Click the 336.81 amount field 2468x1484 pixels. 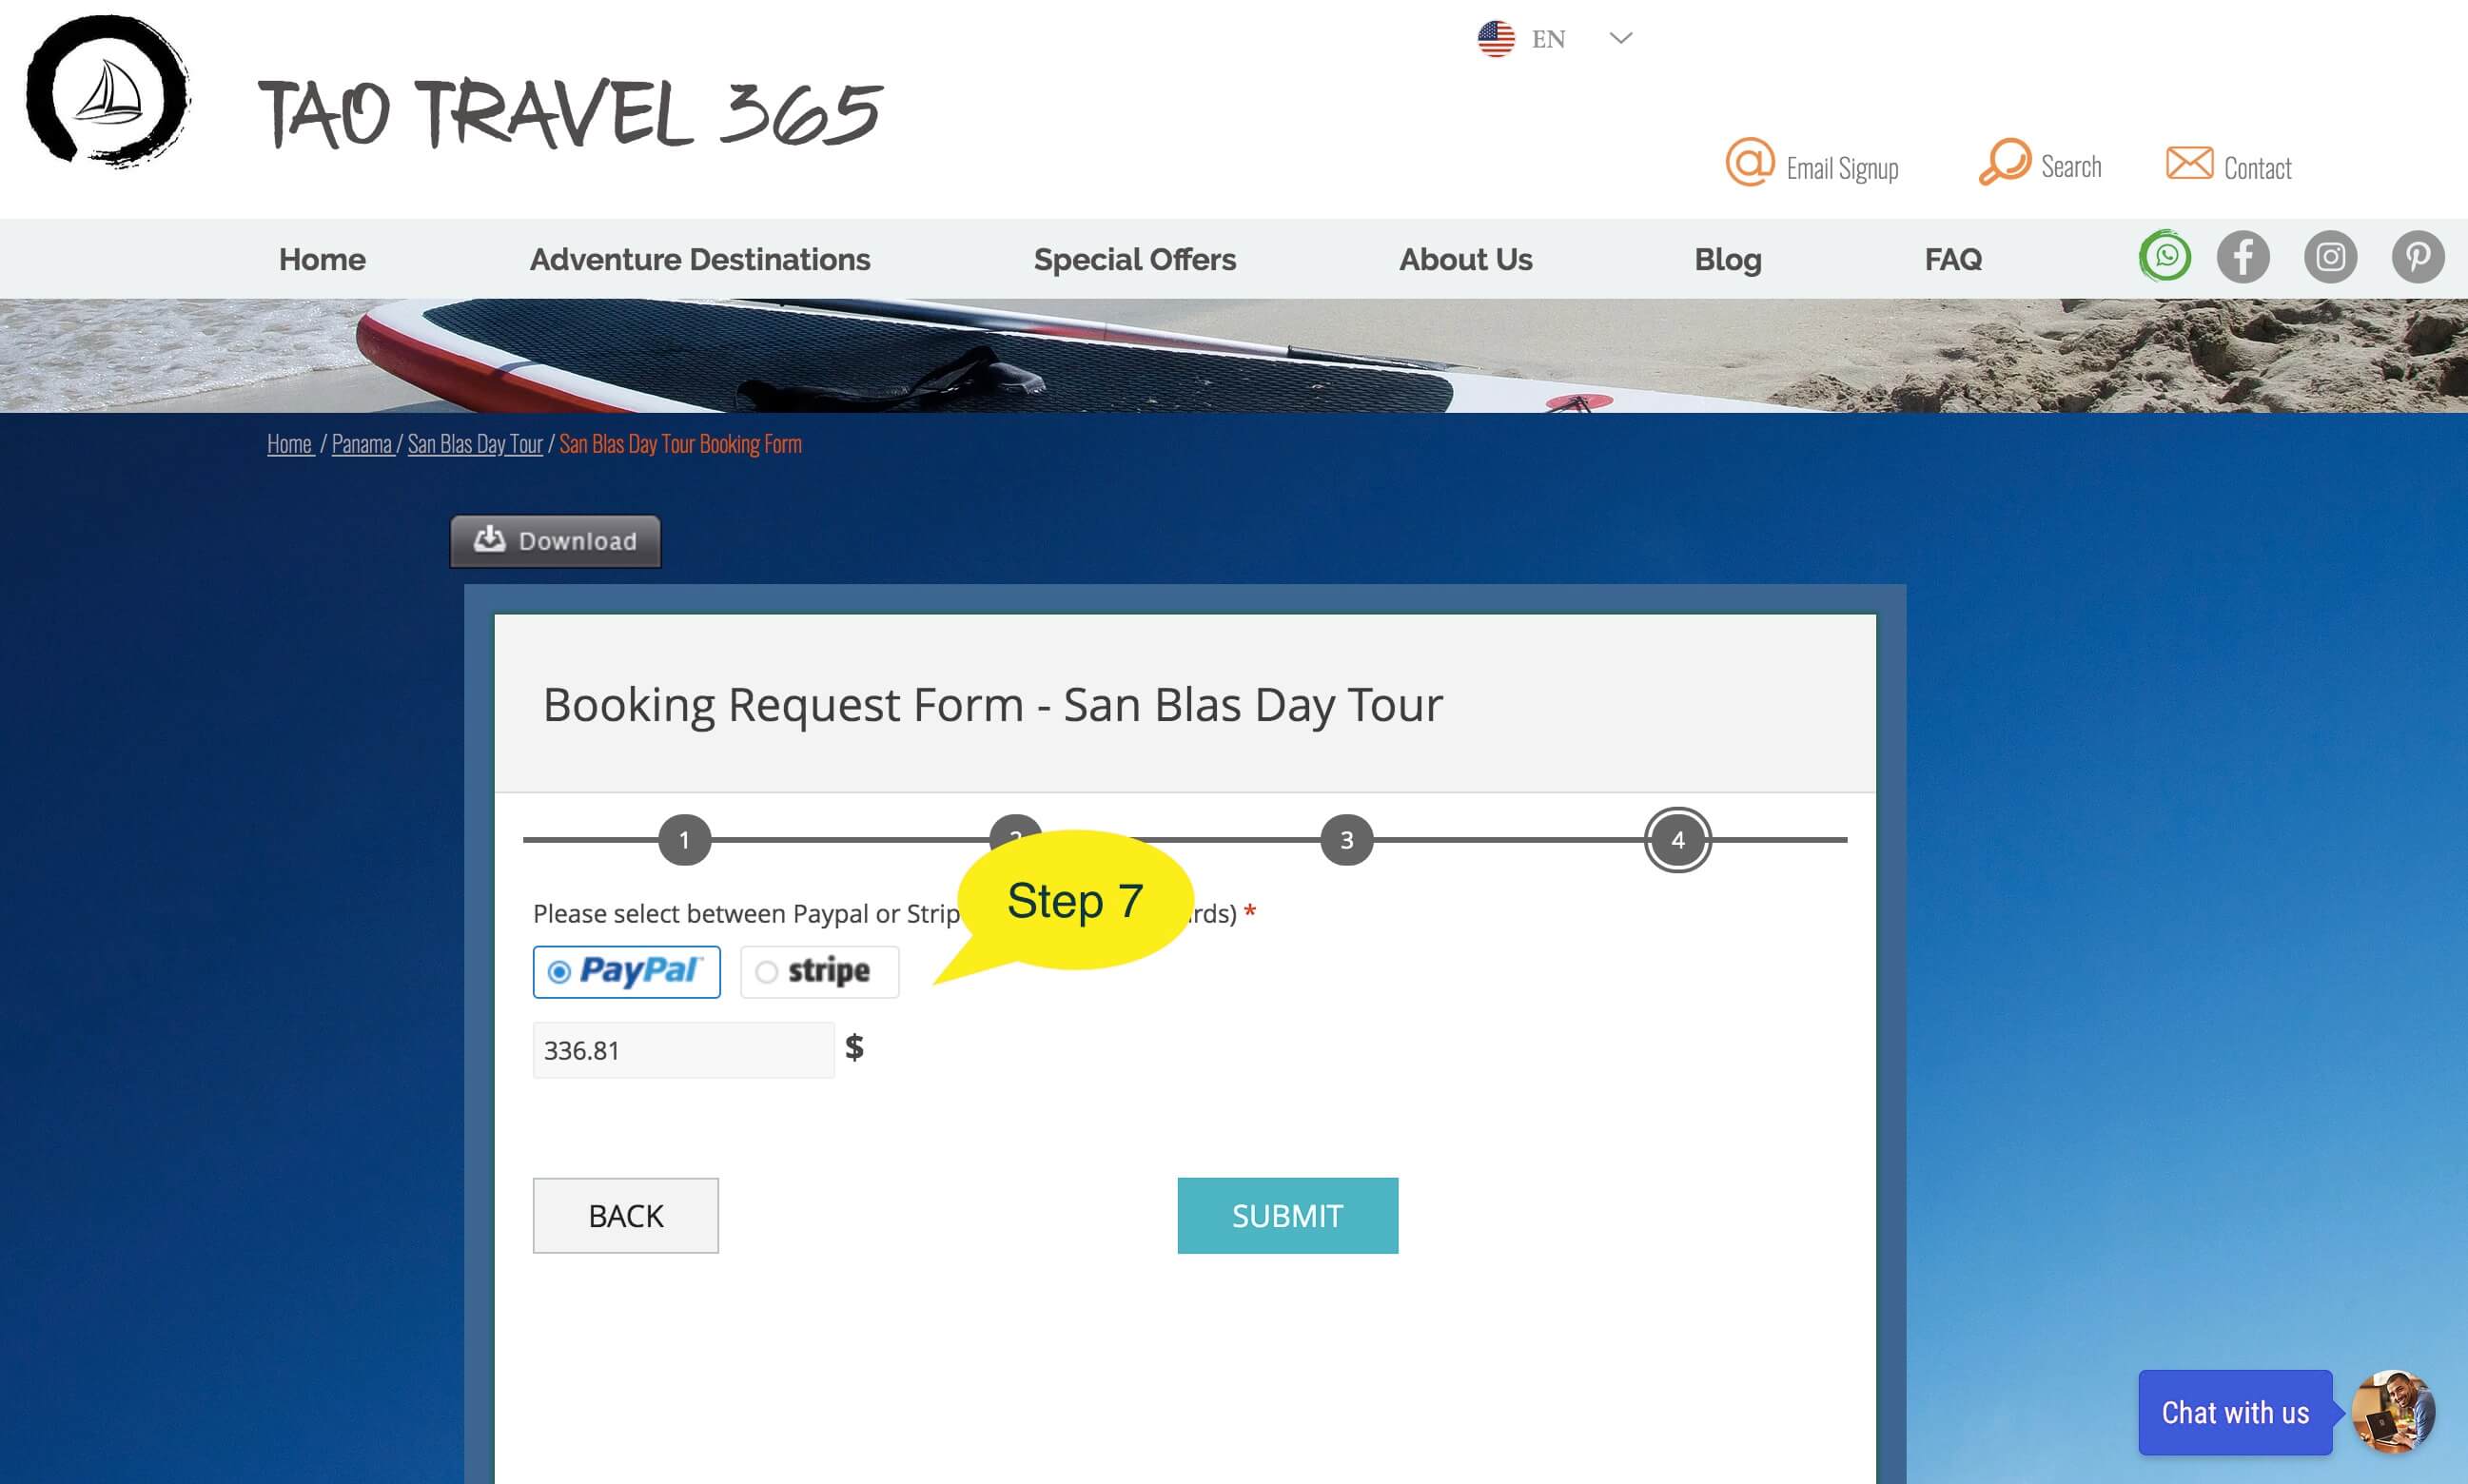pos(683,1049)
